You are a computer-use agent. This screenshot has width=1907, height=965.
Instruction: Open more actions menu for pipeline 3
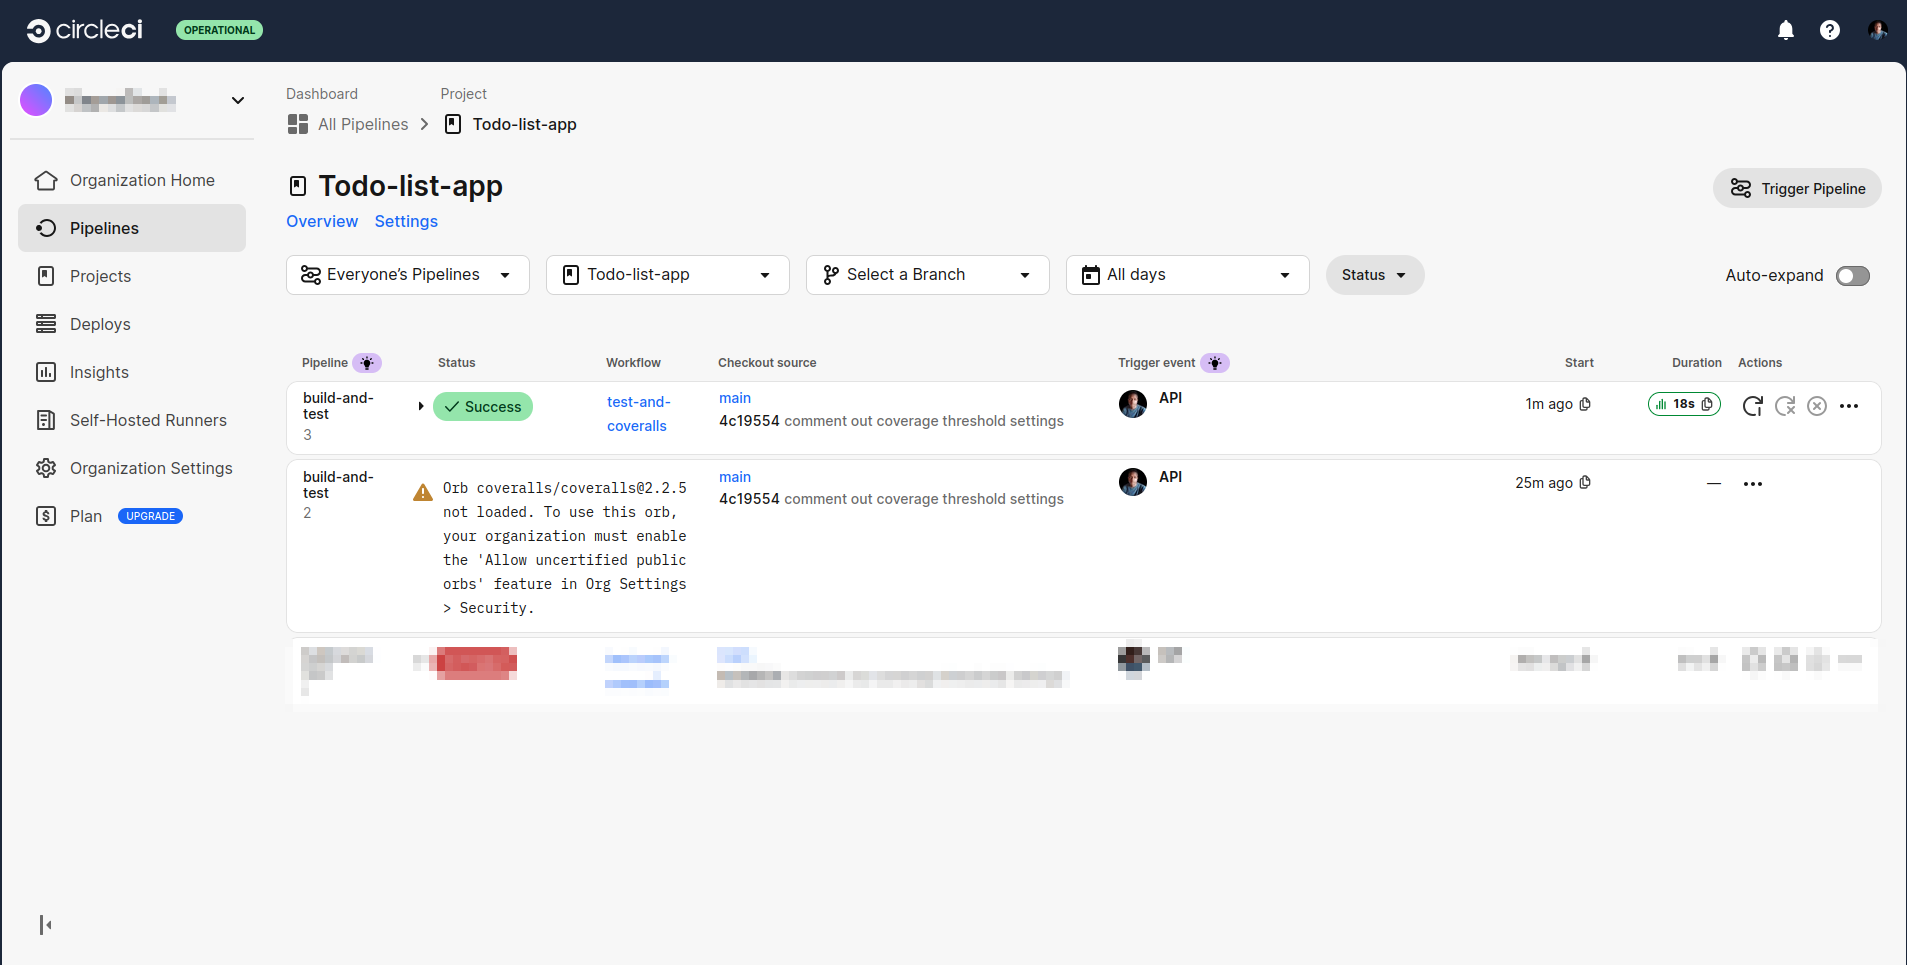(x=1849, y=406)
